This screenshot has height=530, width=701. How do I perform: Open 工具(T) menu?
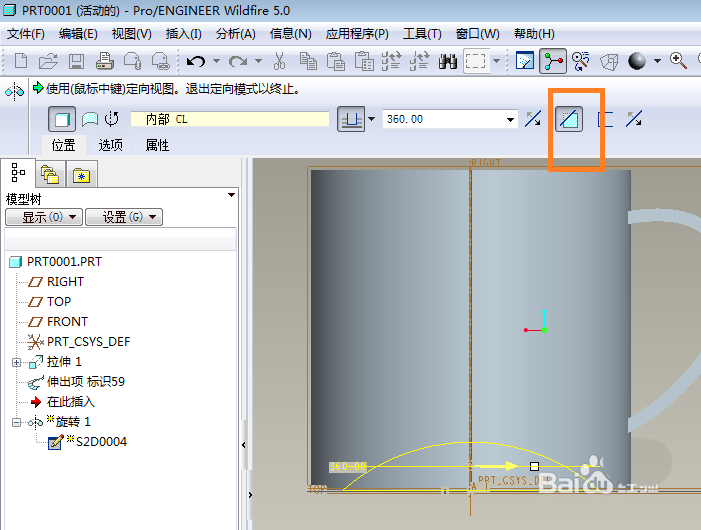click(422, 34)
